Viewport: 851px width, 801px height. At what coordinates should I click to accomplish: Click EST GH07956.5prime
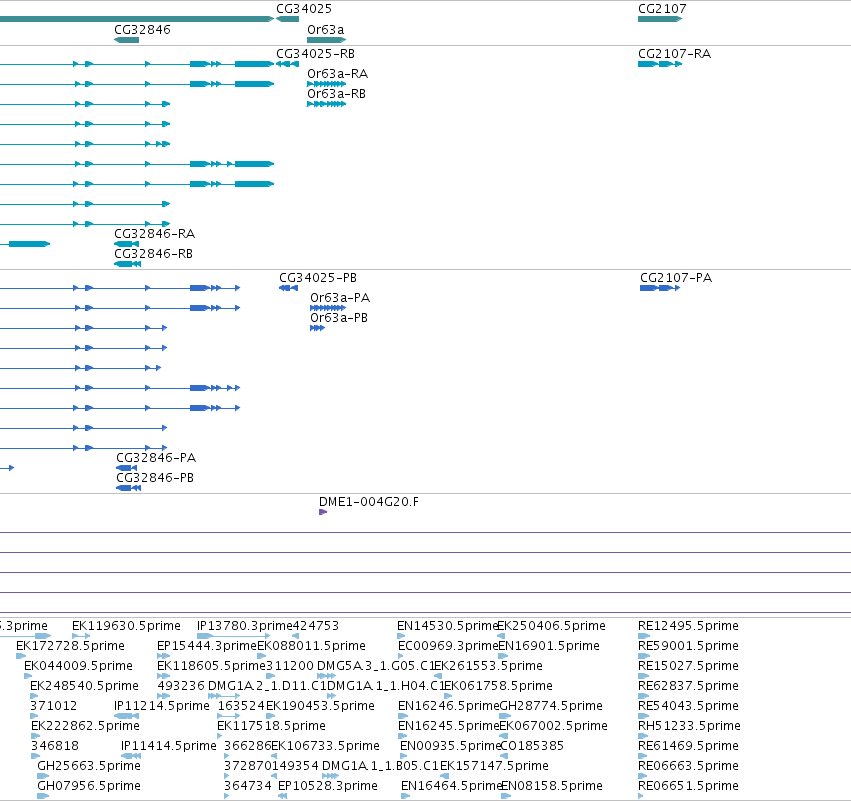point(89,786)
